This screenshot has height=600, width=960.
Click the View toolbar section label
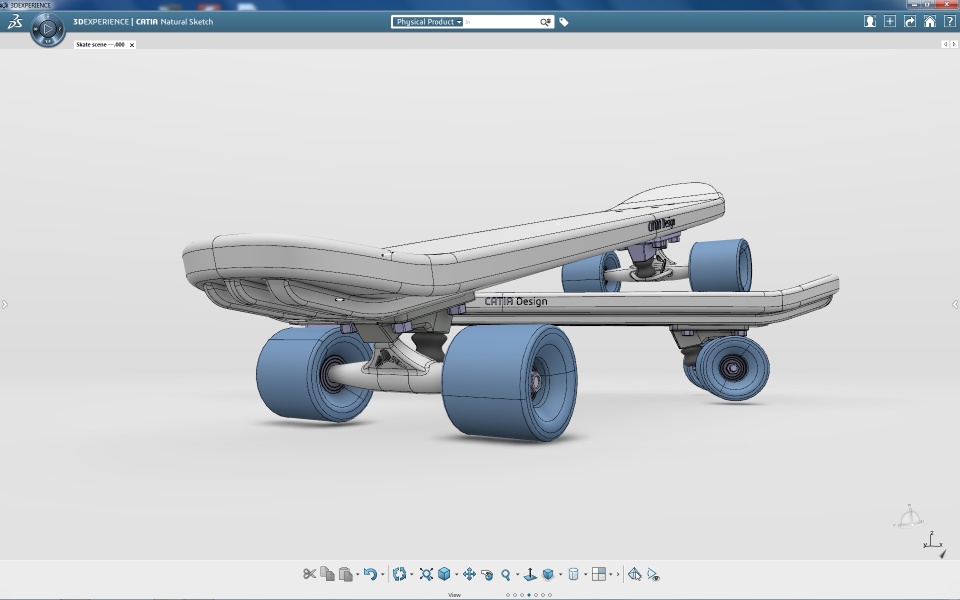(454, 594)
